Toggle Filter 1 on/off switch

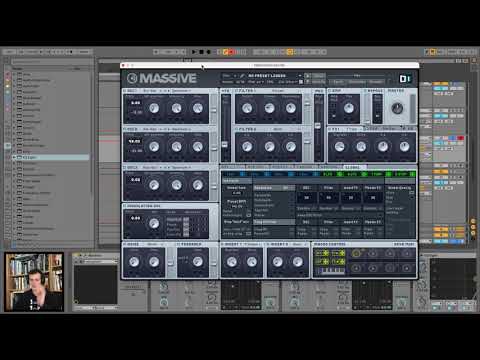237,91
